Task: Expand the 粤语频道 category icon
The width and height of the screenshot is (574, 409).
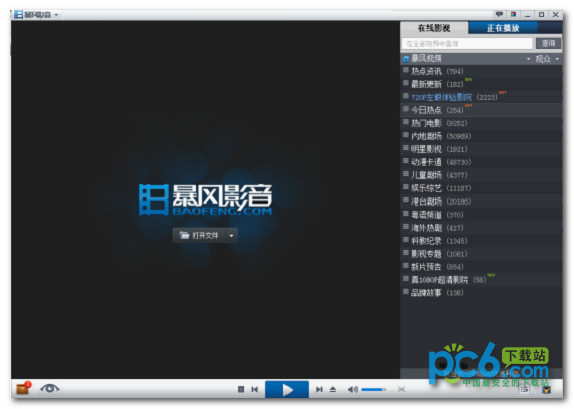Action: 406,213
